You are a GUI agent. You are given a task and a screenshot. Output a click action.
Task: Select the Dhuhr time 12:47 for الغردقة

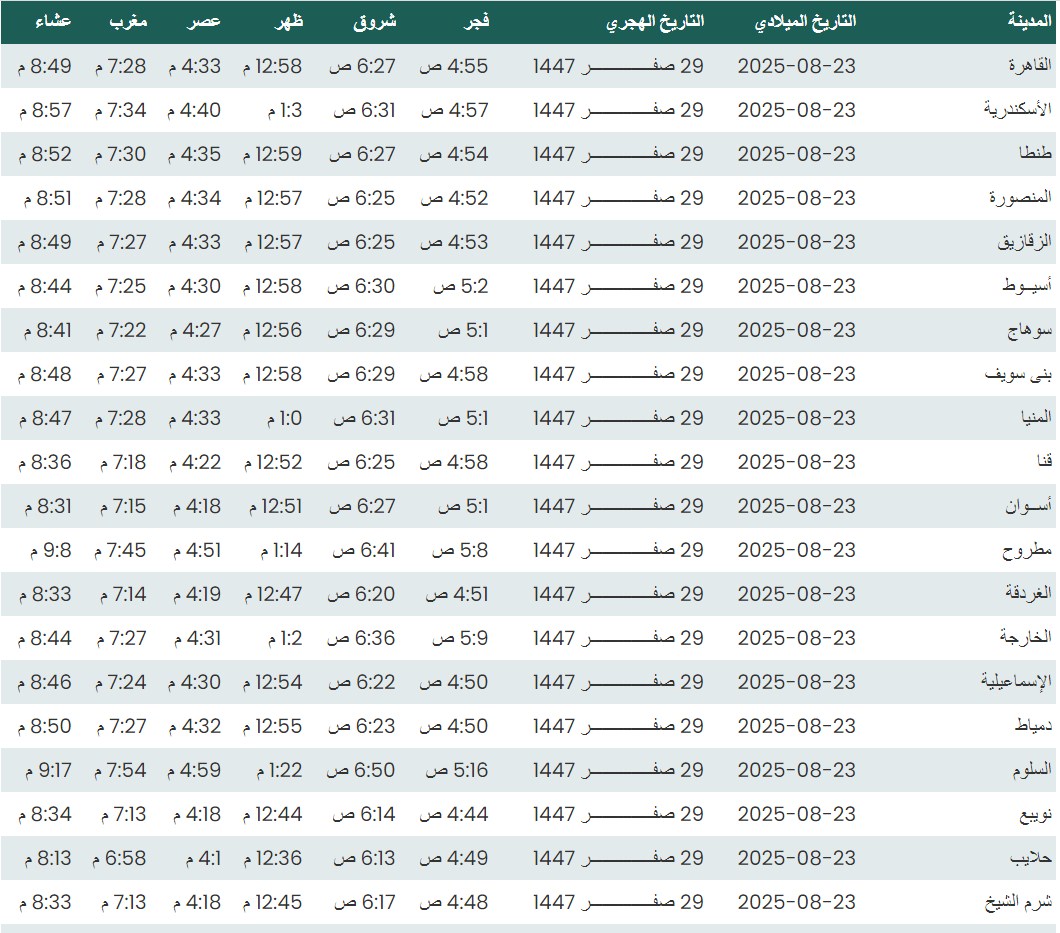tap(272, 594)
